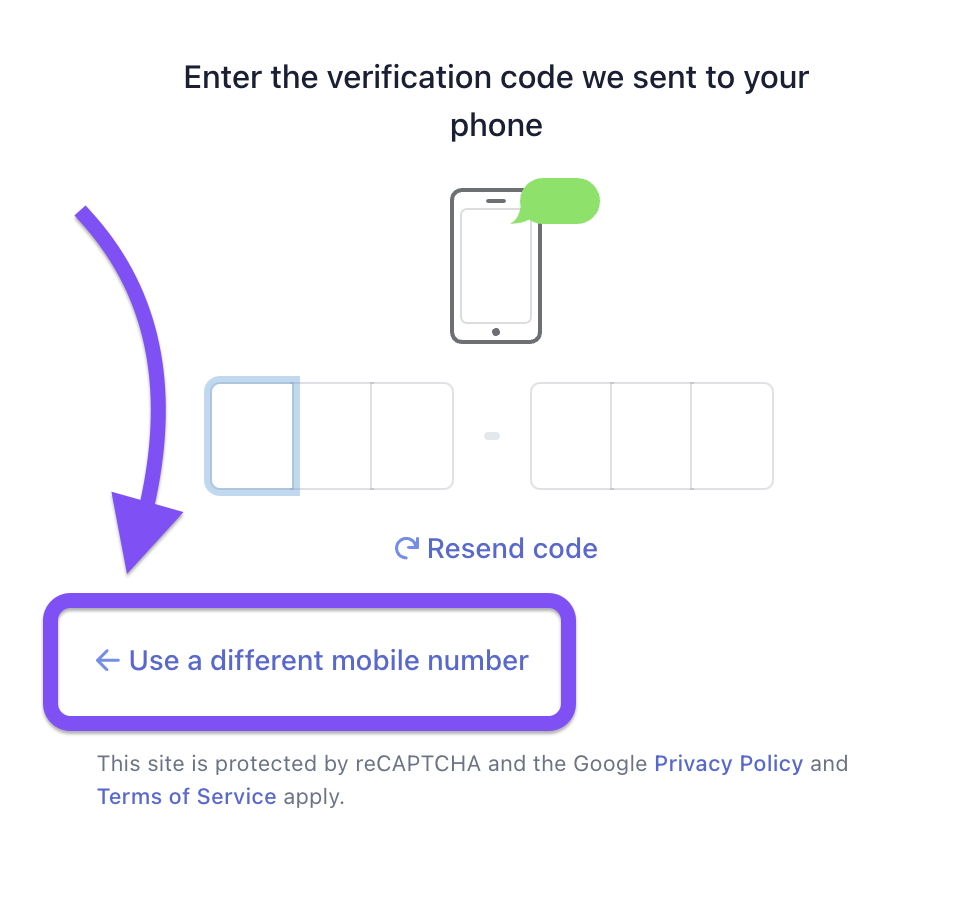Image resolution: width=962 pixels, height=914 pixels.
Task: Choose Use a different mobile number
Action: coord(328,660)
